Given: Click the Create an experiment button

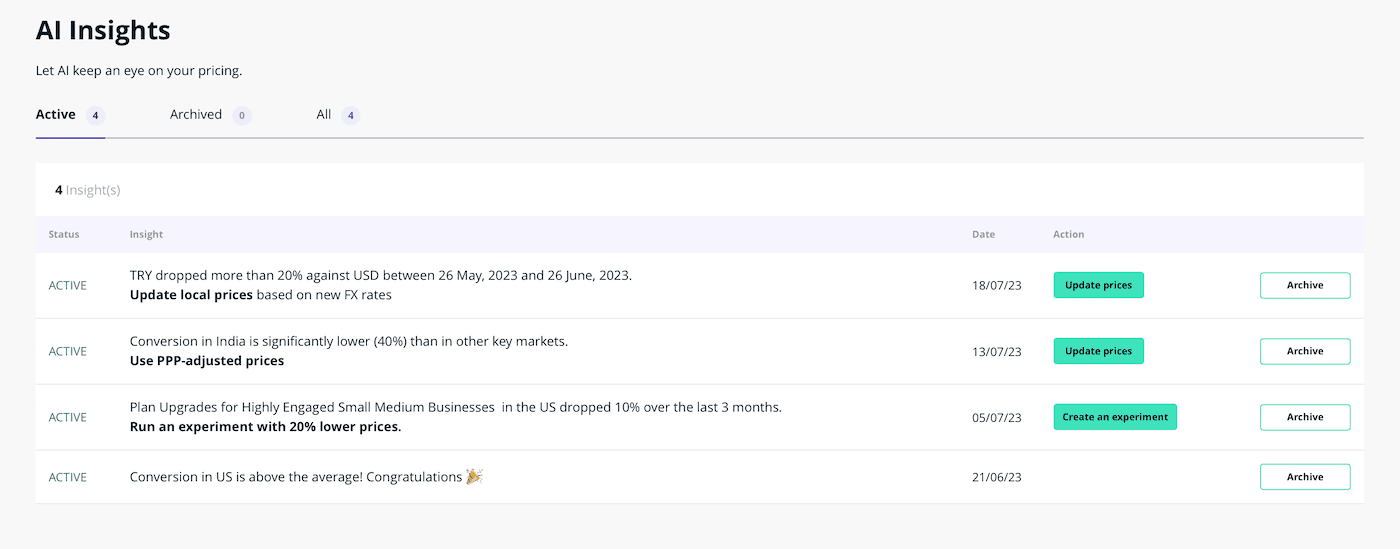Looking at the screenshot, I should point(1115,417).
